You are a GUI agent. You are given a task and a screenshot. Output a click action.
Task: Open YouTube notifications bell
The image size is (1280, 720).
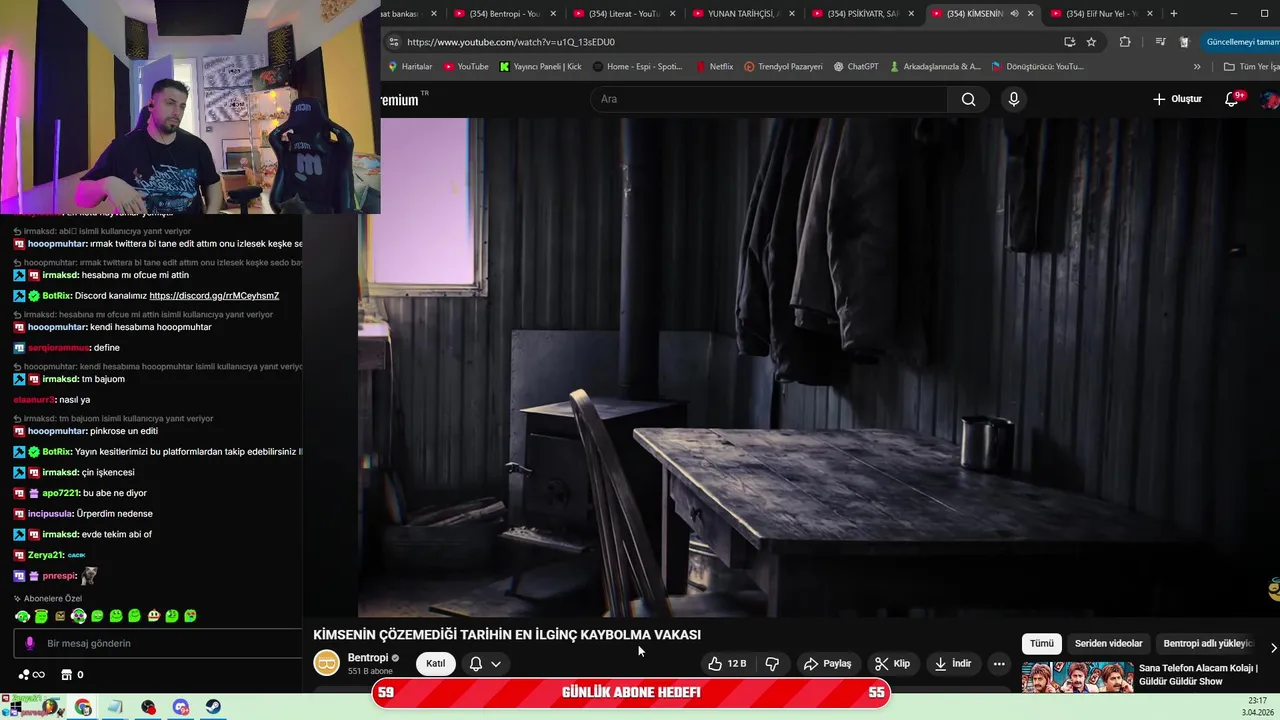click(1232, 99)
